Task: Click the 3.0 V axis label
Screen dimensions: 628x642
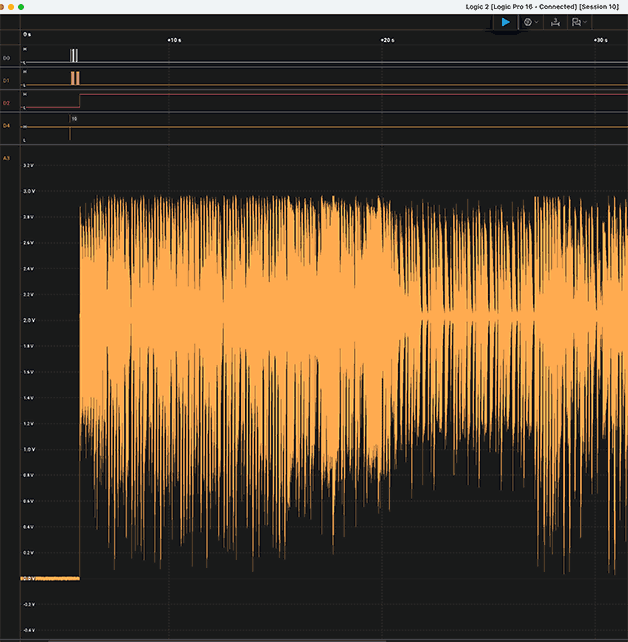Action: click(29, 191)
